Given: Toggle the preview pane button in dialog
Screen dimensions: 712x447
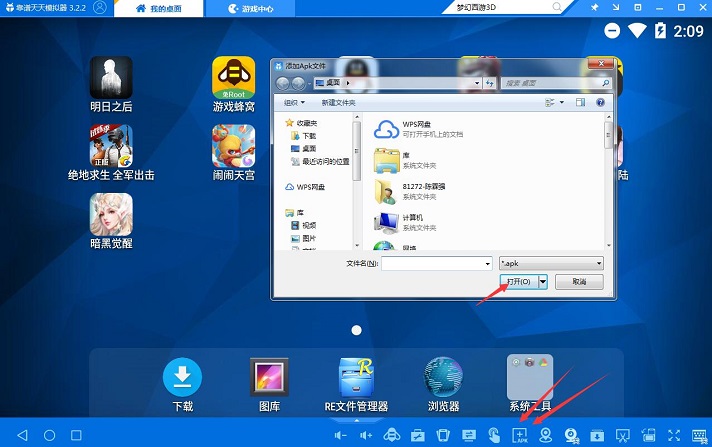Looking at the screenshot, I should tap(580, 103).
